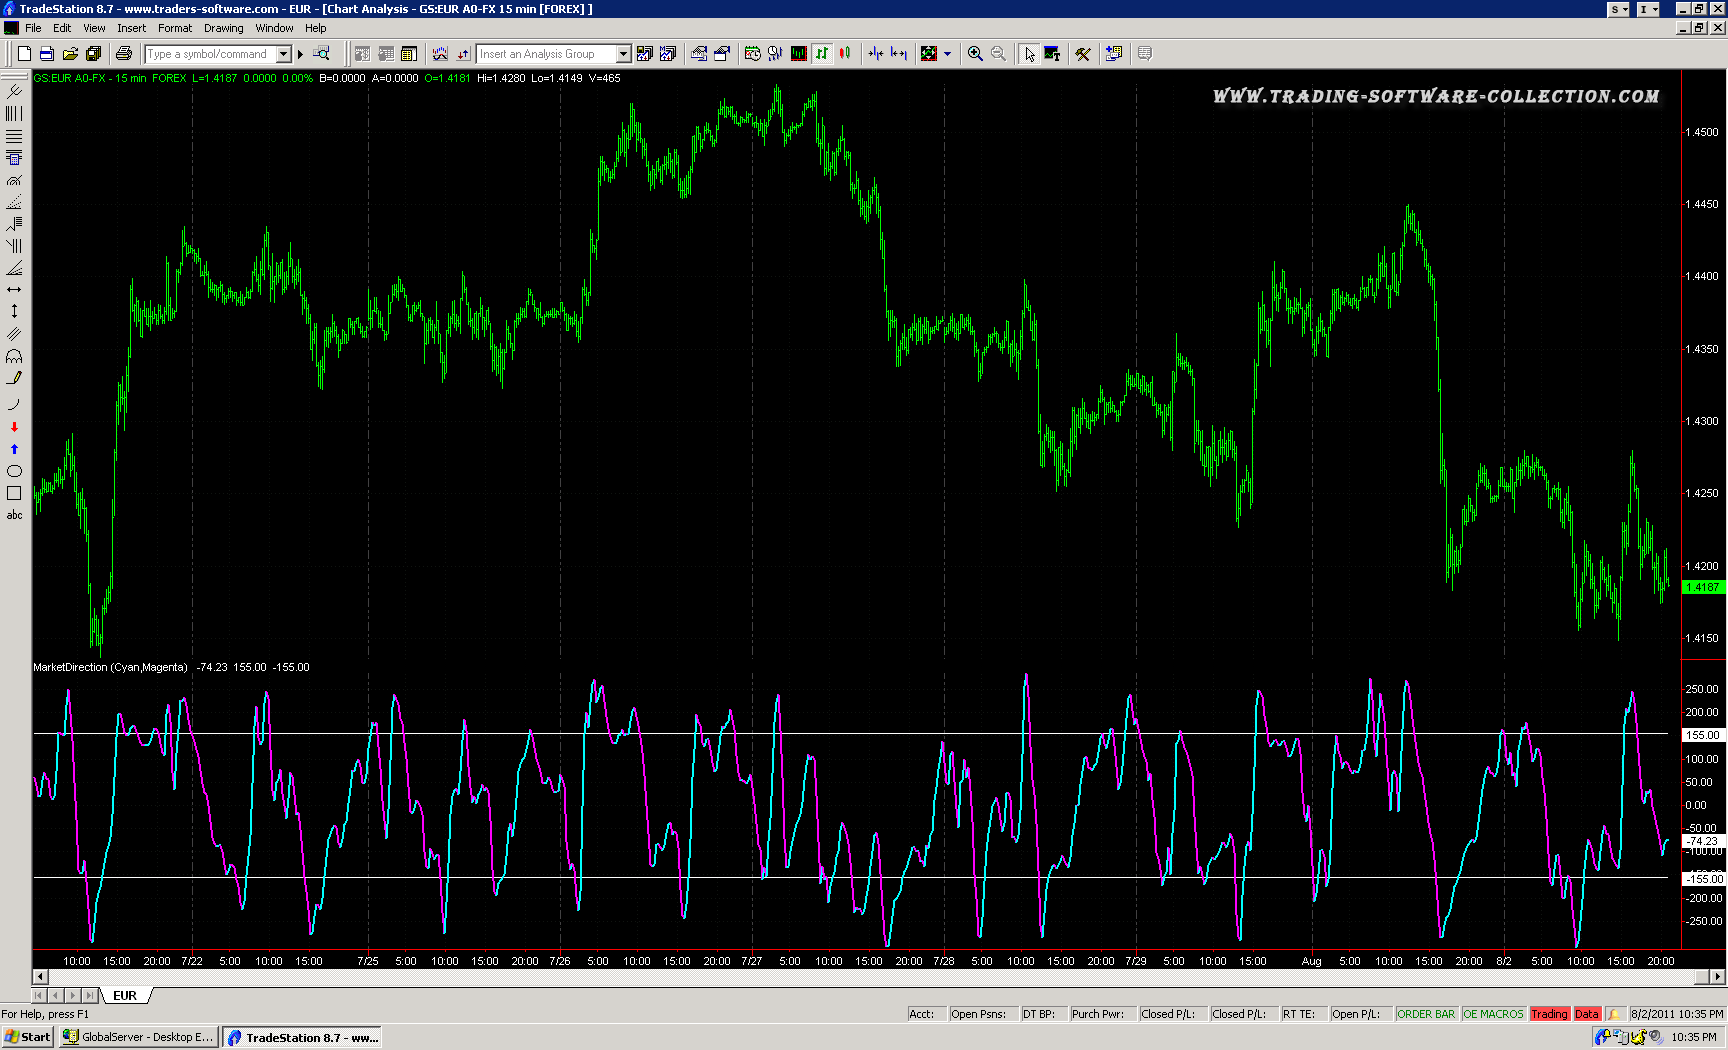Screen dimensions: 1728x1050
Task: Select the pointer cursor tool
Action: (x=1029, y=54)
